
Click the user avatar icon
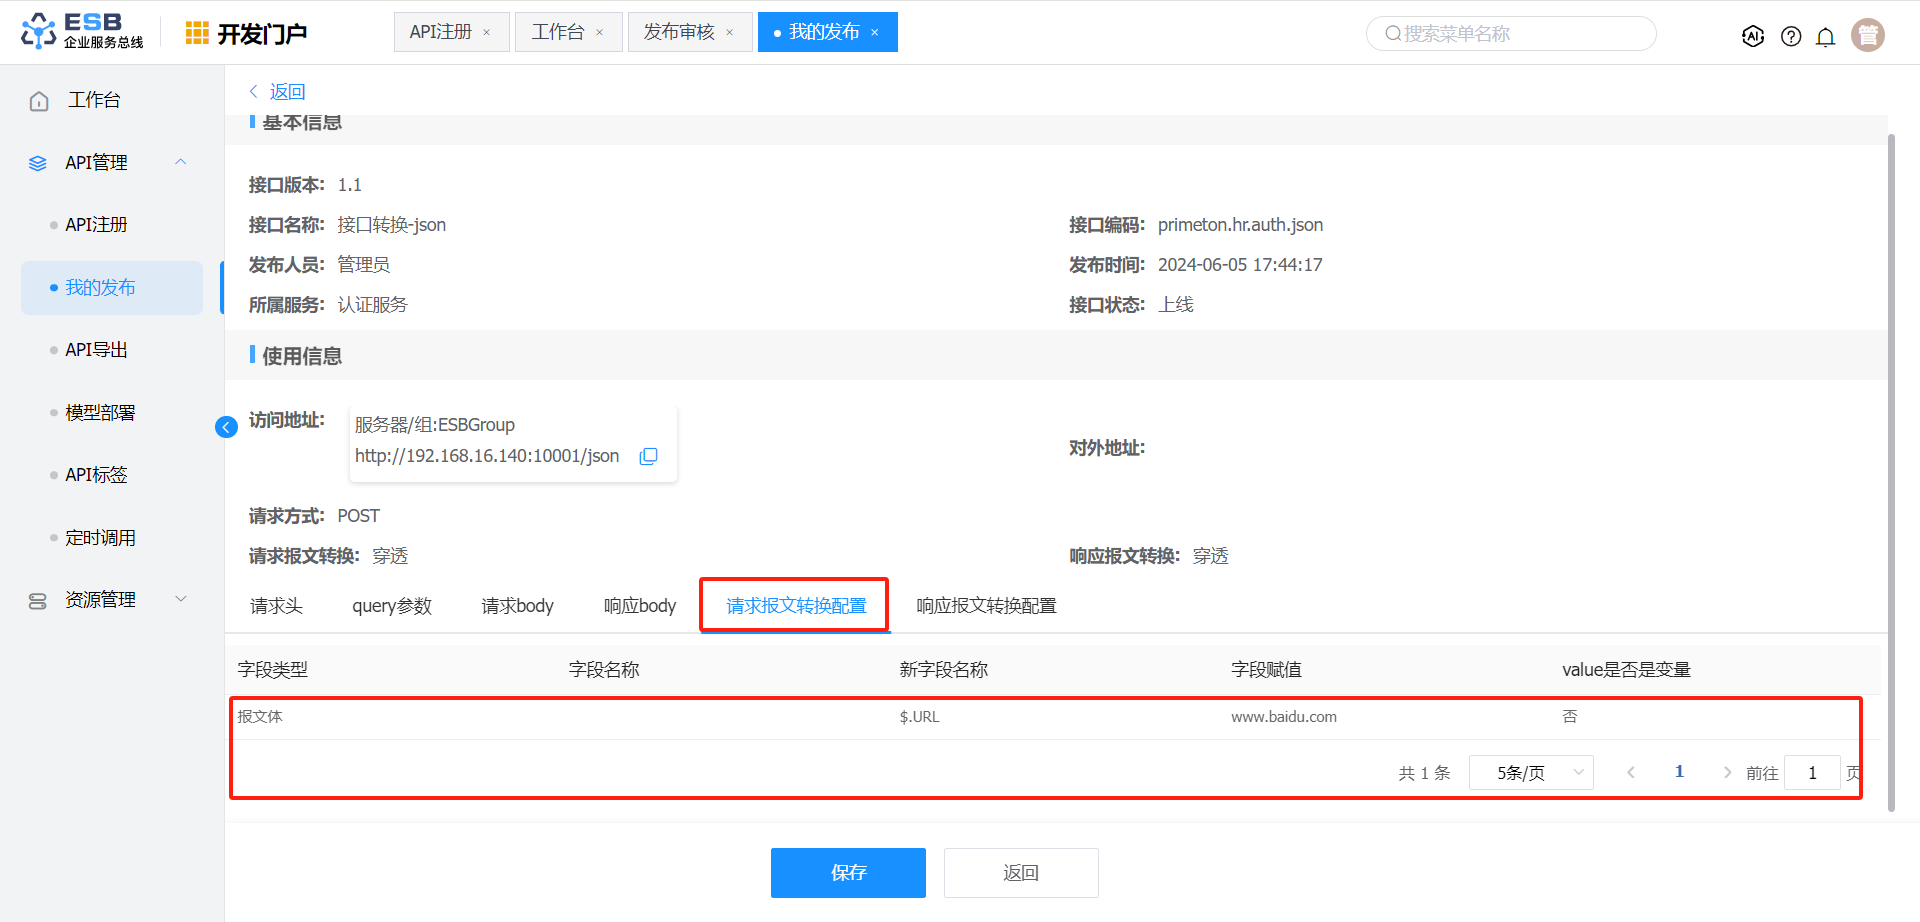point(1867,35)
